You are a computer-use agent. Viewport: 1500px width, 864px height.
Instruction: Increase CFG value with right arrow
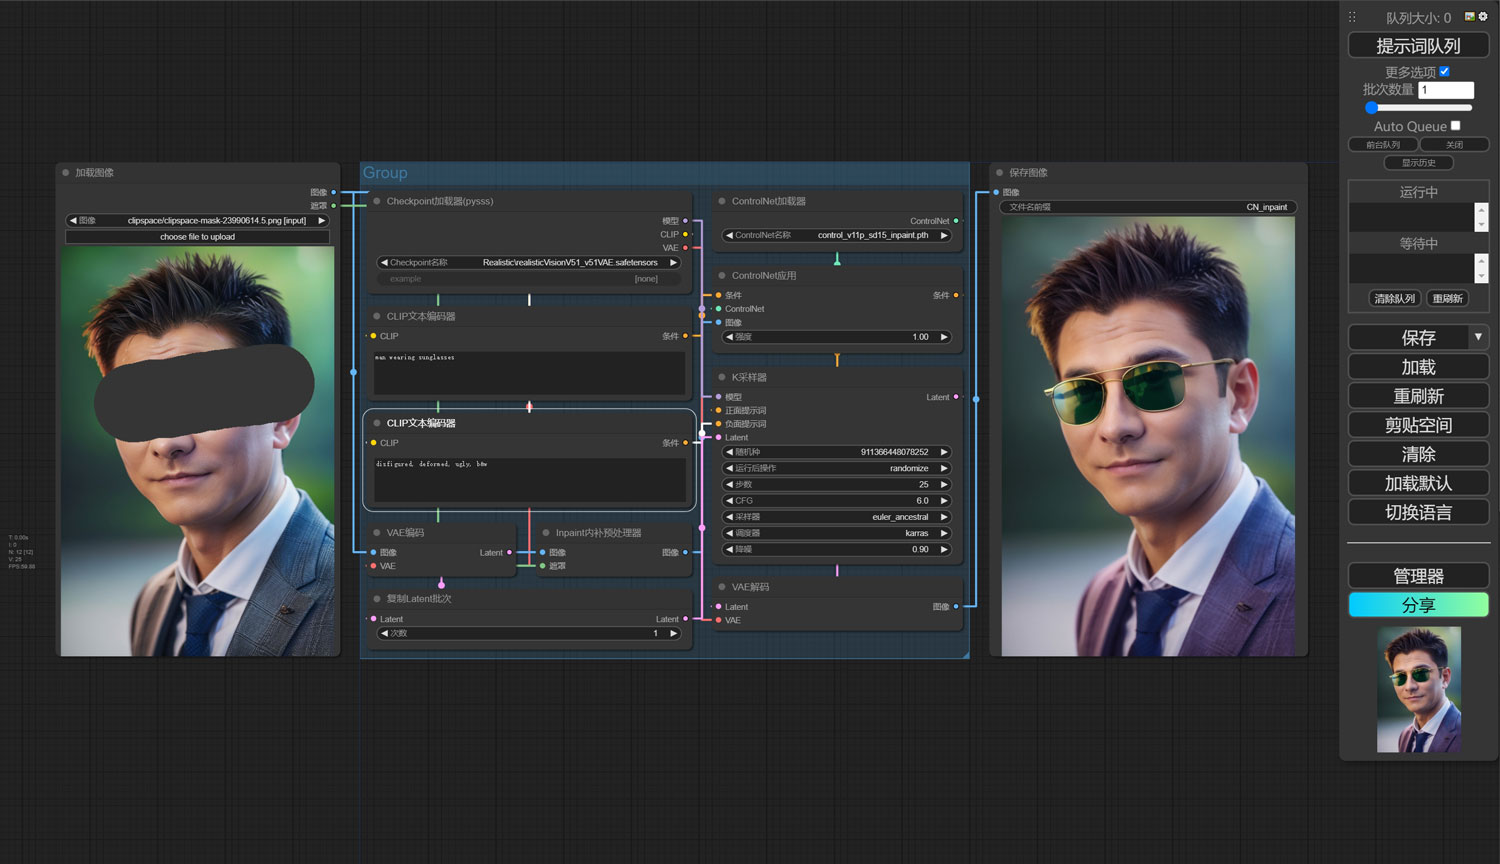[943, 501]
